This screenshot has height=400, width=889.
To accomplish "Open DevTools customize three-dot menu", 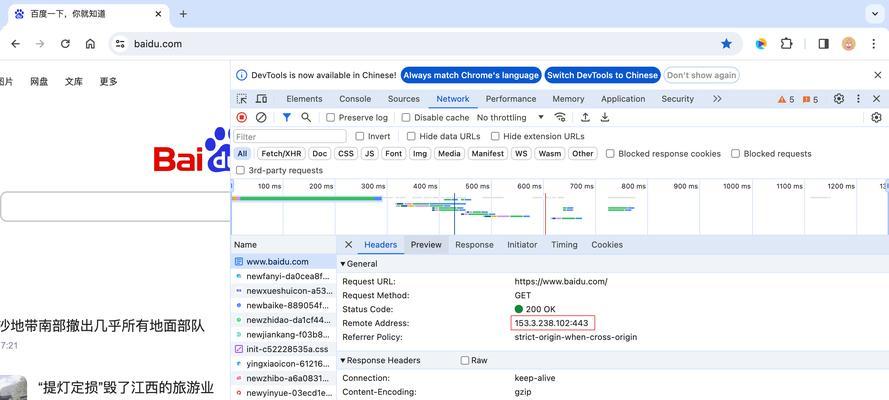I will click(858, 99).
